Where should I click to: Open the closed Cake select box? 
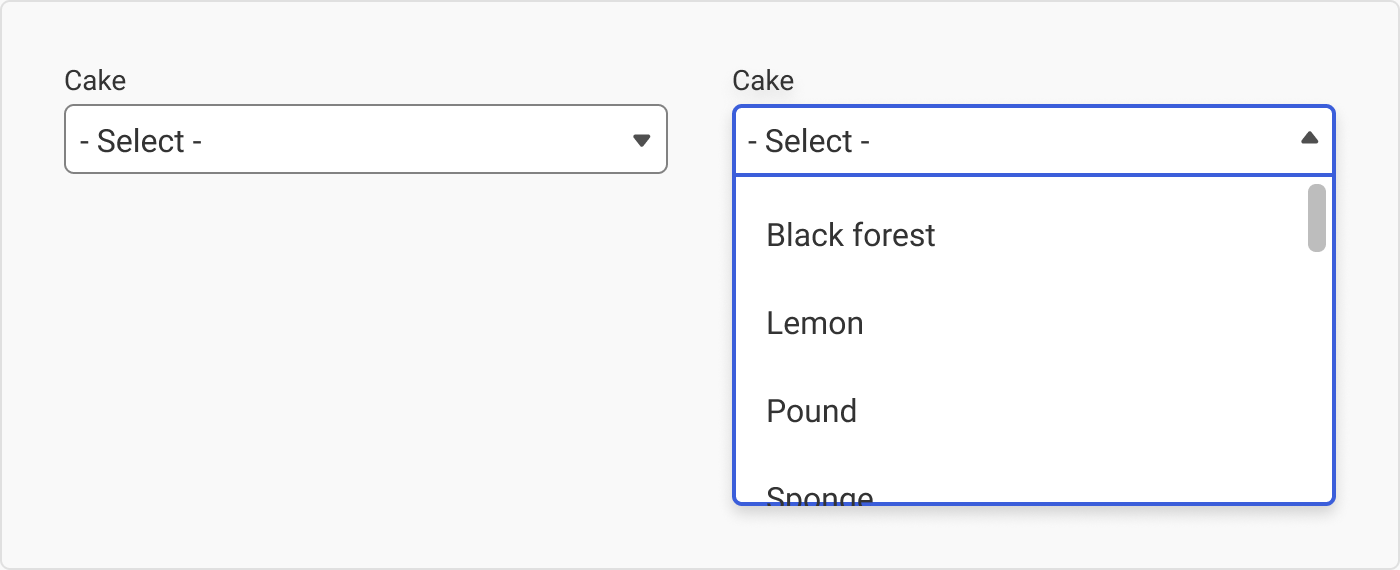coord(365,139)
